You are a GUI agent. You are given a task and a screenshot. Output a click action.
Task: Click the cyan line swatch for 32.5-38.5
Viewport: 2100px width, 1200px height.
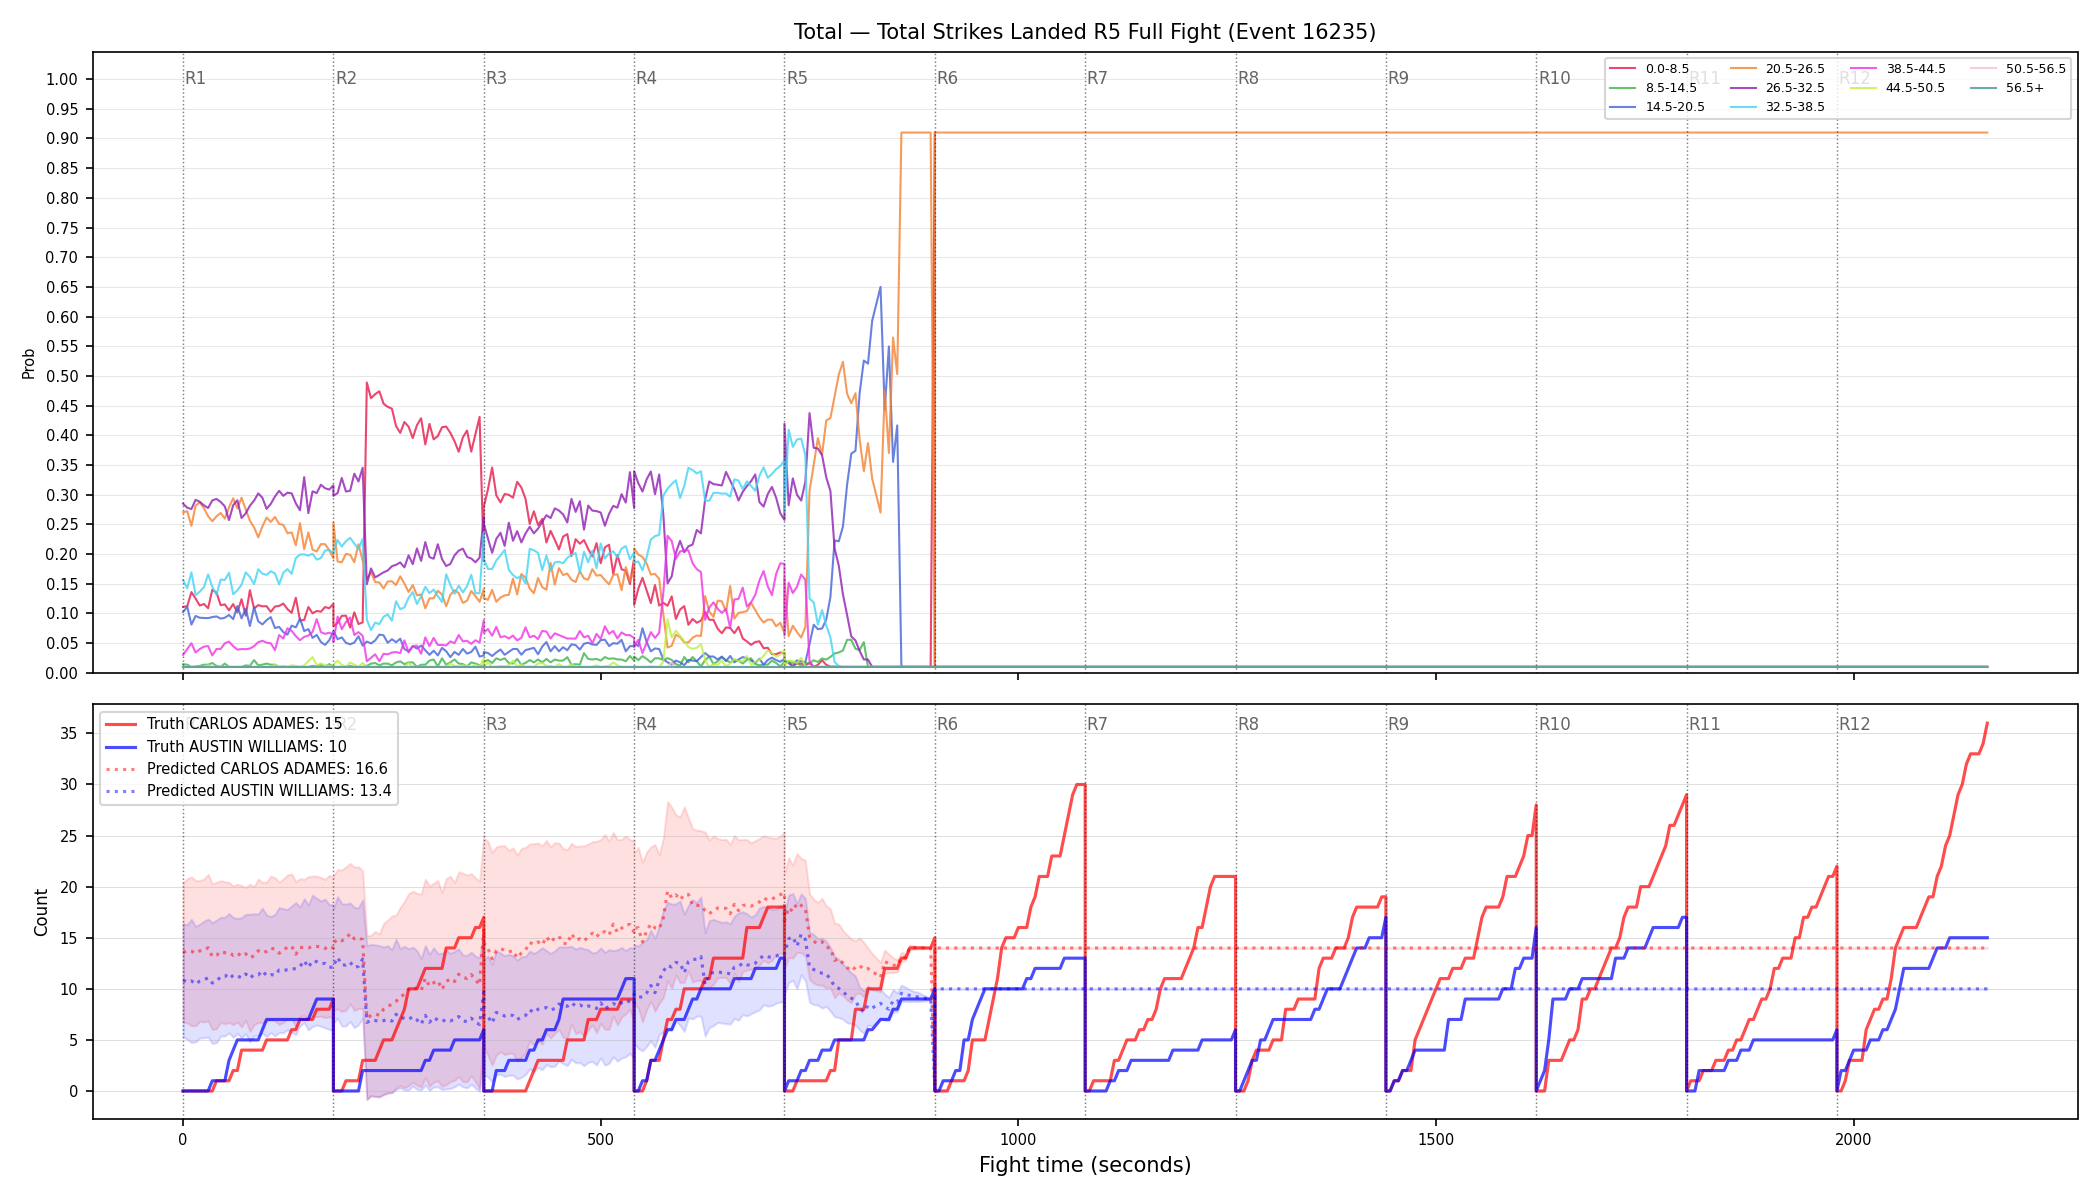pyautogui.click(x=1743, y=107)
